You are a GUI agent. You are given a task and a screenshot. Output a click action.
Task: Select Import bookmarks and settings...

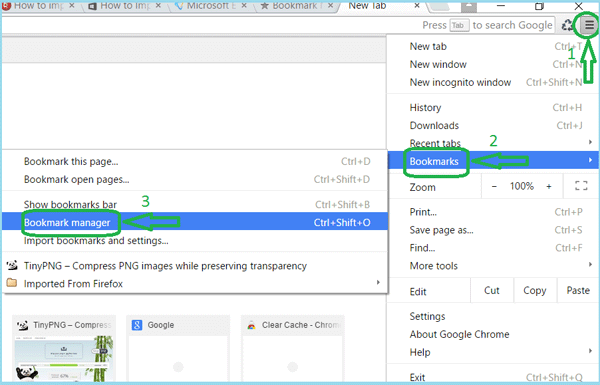(194, 241)
